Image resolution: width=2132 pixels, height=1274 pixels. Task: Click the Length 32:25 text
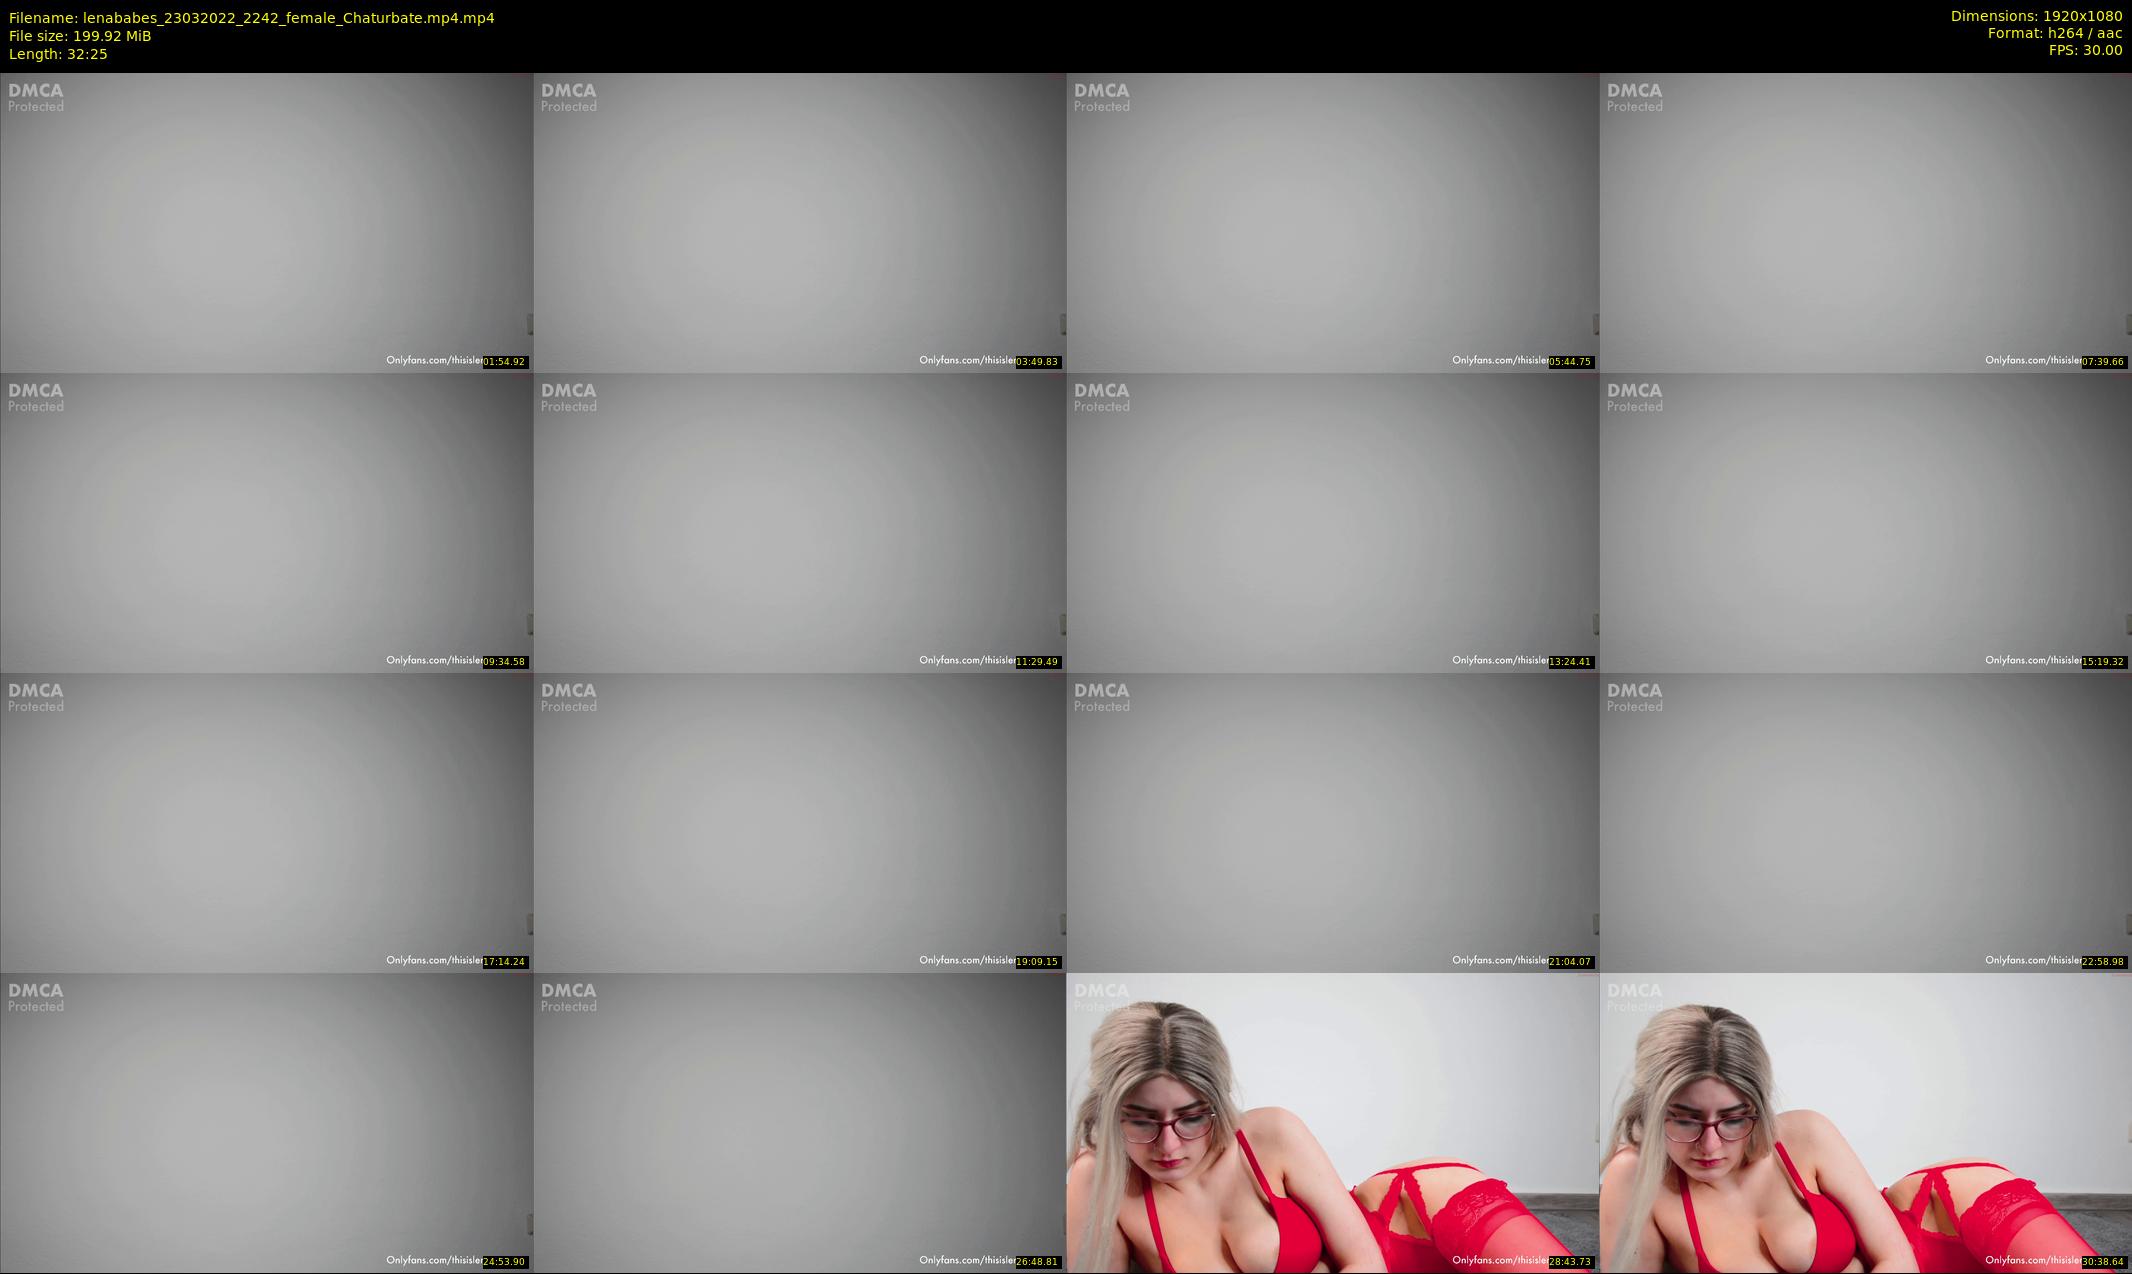click(58, 54)
